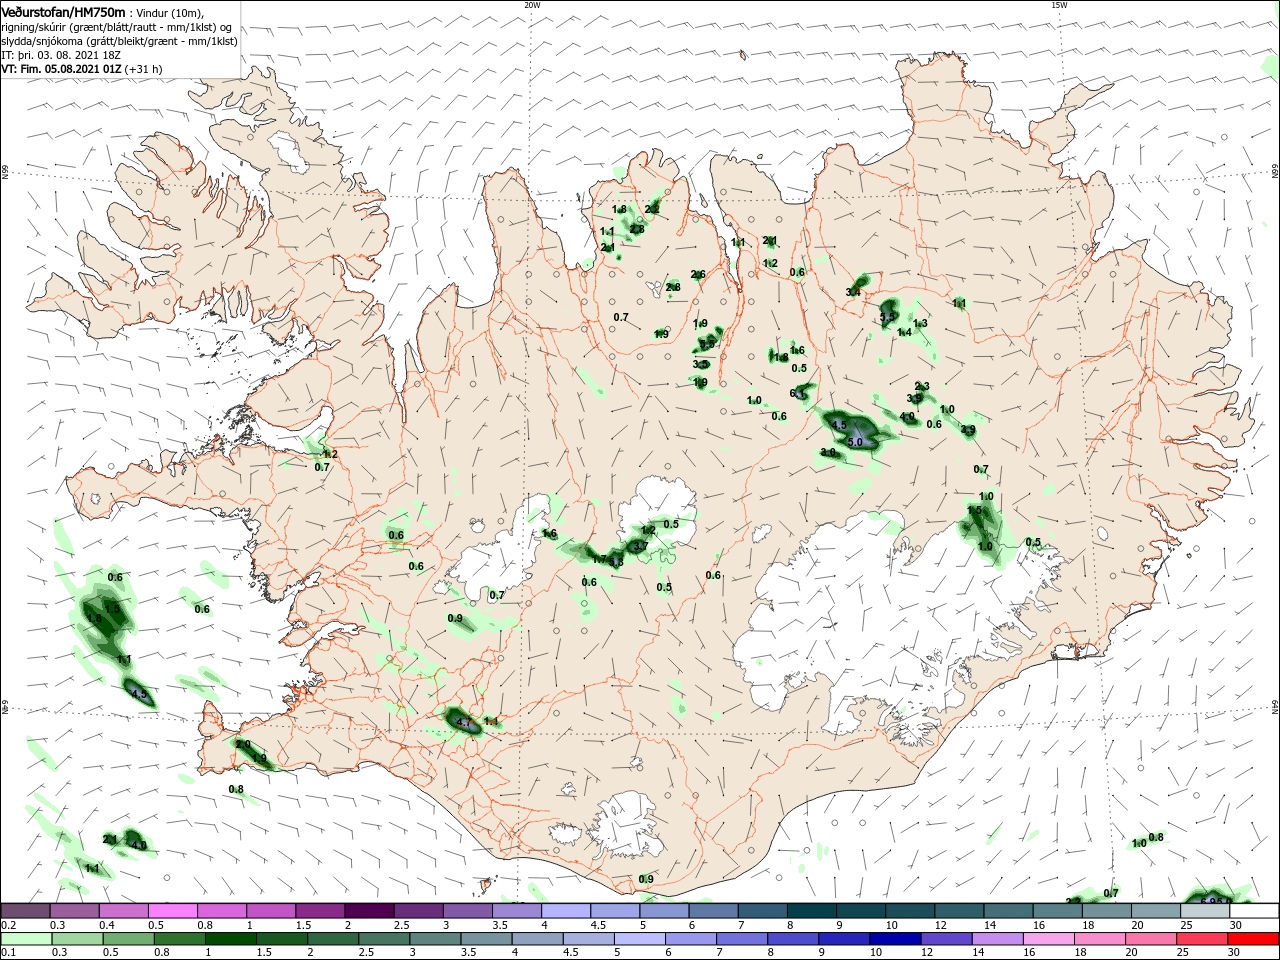1280x960 pixels.
Task: Pick the palest green 0.1–0.3 mm rain swatch
Action: click(26, 939)
